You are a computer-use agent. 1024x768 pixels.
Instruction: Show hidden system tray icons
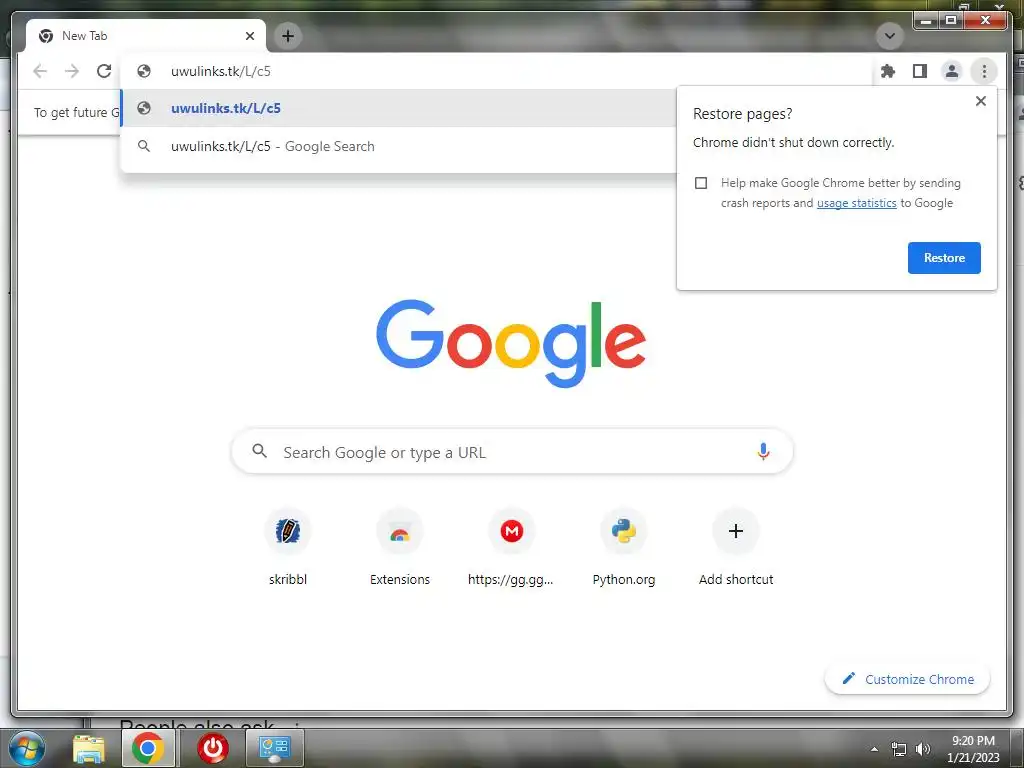874,749
